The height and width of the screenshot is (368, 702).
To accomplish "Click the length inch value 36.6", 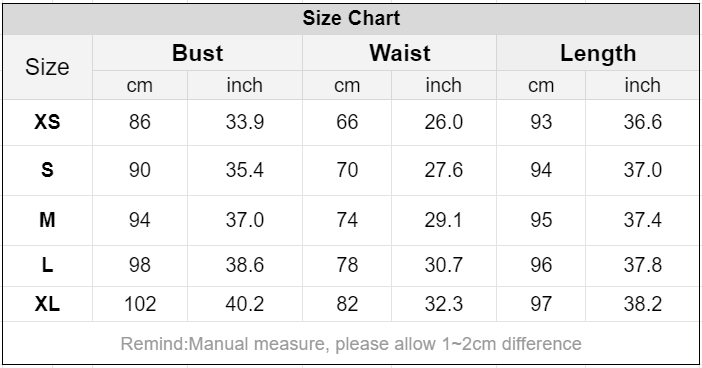I will point(642,122).
